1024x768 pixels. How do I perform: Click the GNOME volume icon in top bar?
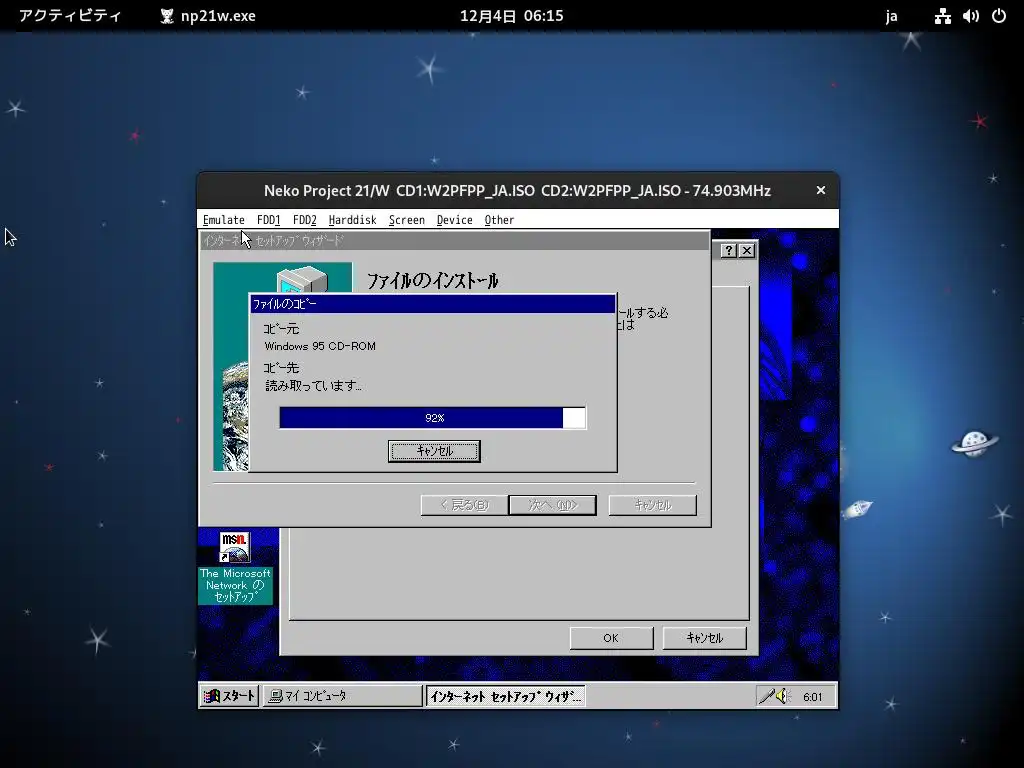point(970,16)
